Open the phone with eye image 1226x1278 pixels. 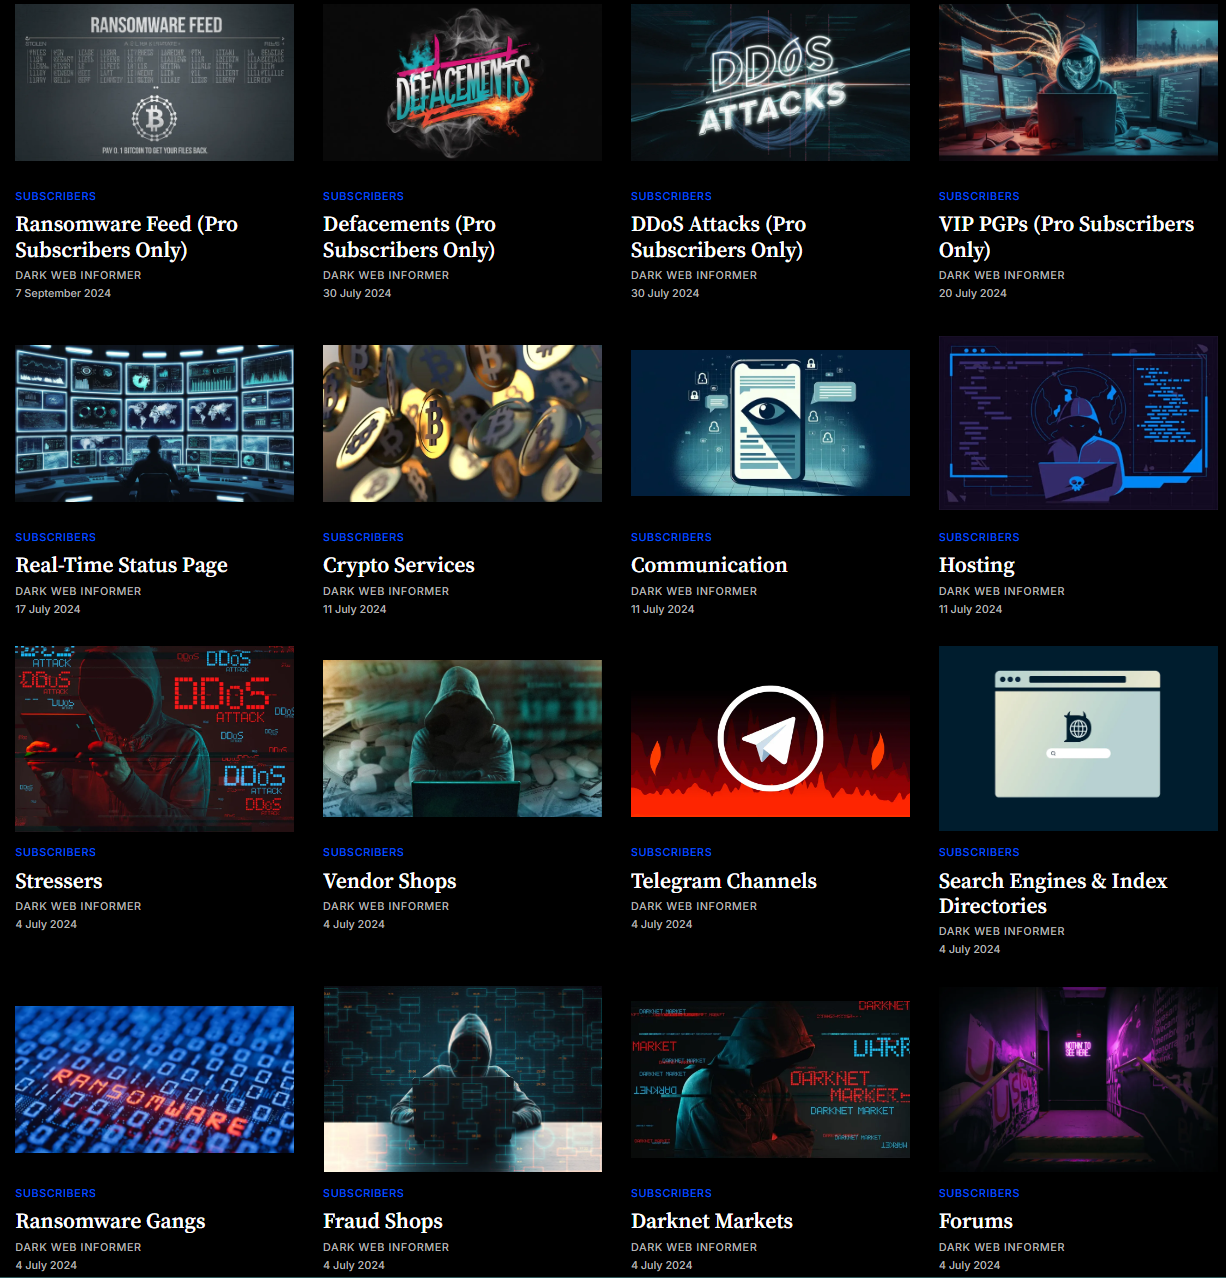(x=770, y=423)
